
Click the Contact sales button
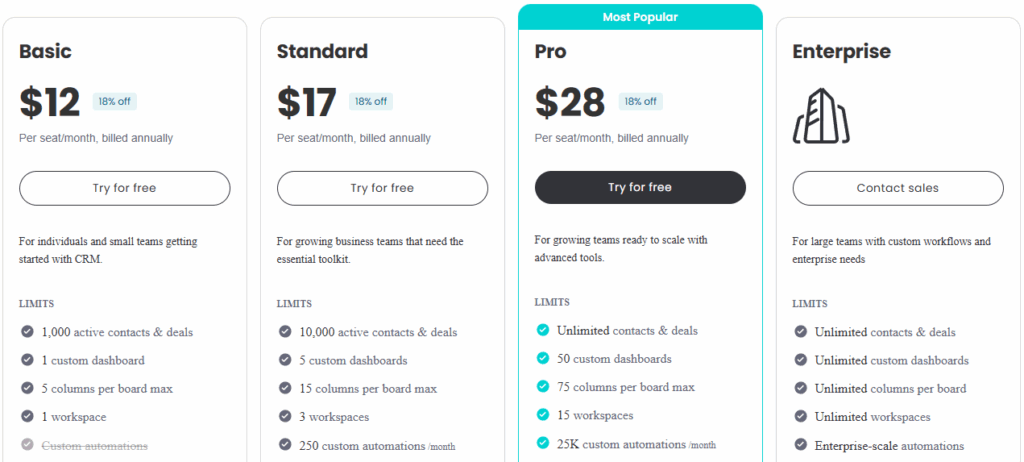[898, 188]
